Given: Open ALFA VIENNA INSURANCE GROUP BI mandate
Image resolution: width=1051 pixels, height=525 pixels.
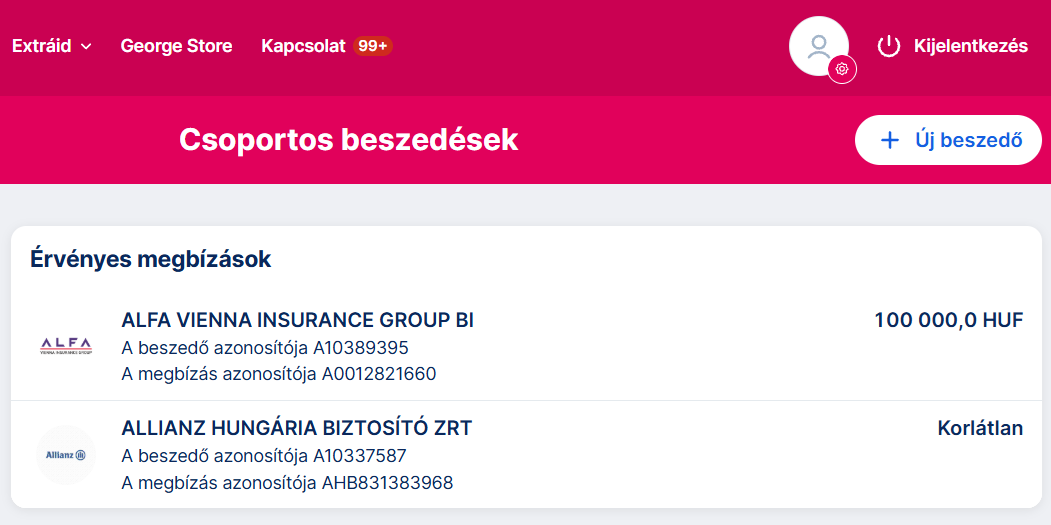Looking at the screenshot, I should (297, 320).
